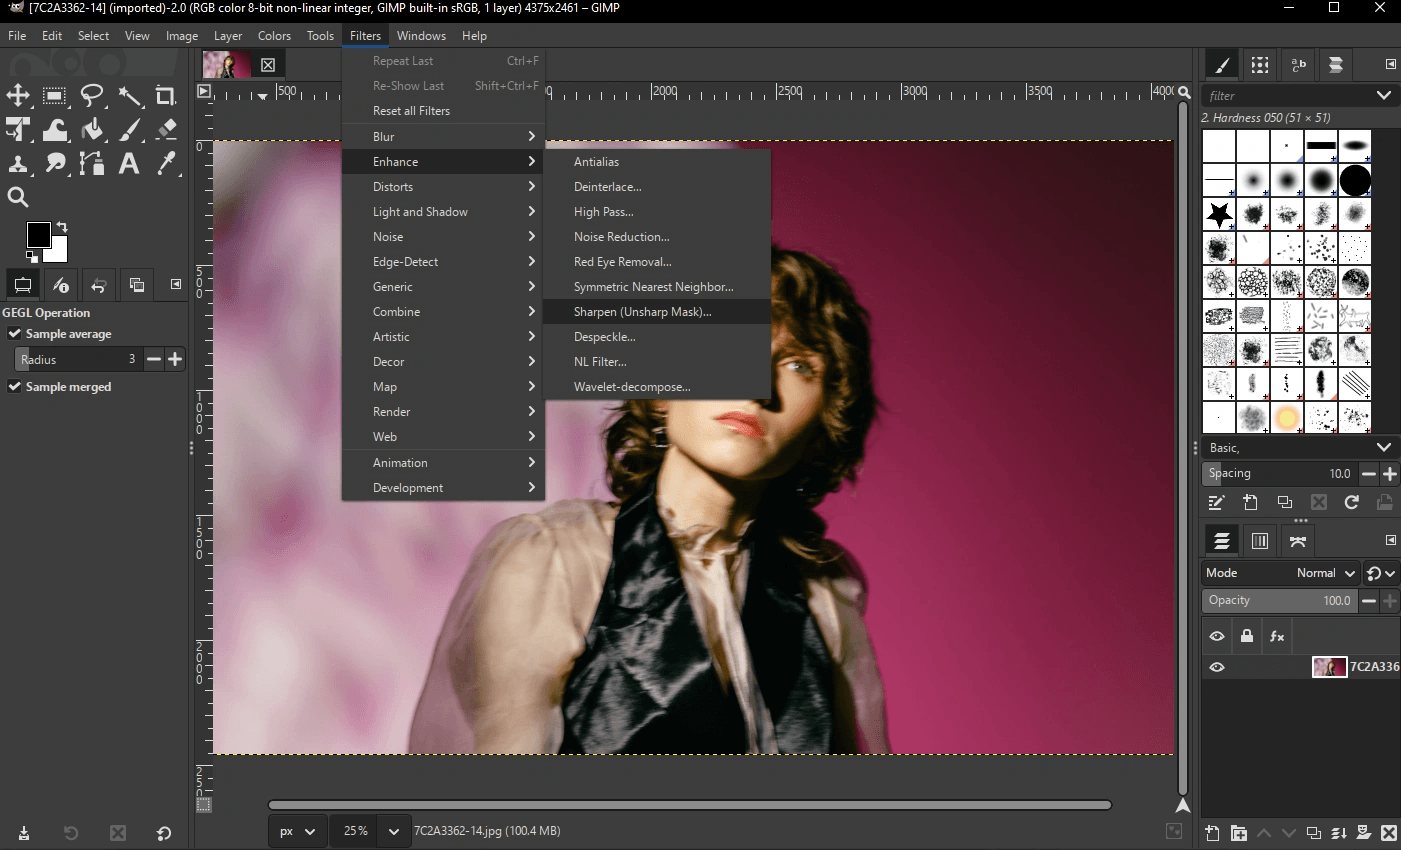Open the Colors menu
Viewport: 1401px width, 850px height.
click(x=274, y=36)
